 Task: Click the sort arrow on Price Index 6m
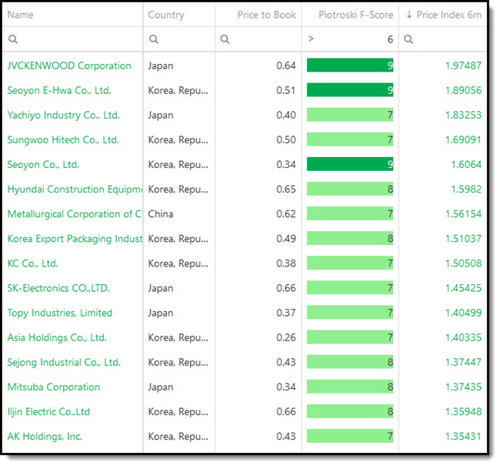click(x=409, y=15)
